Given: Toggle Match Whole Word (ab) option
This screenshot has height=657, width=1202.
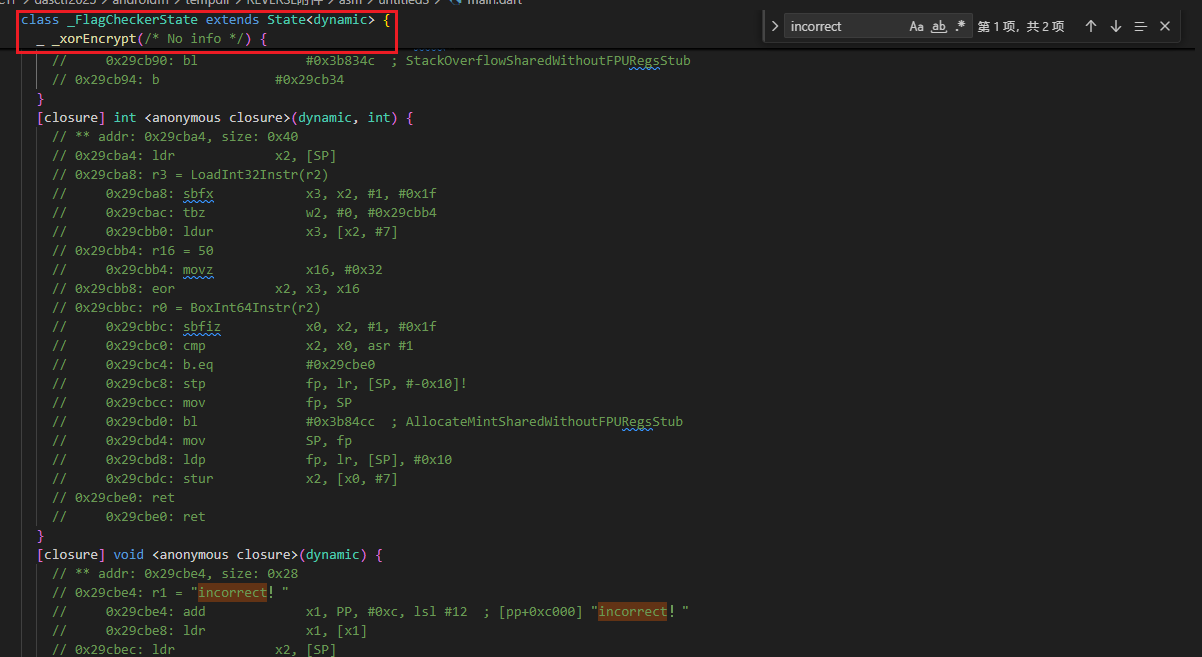Looking at the screenshot, I should pos(938,27).
